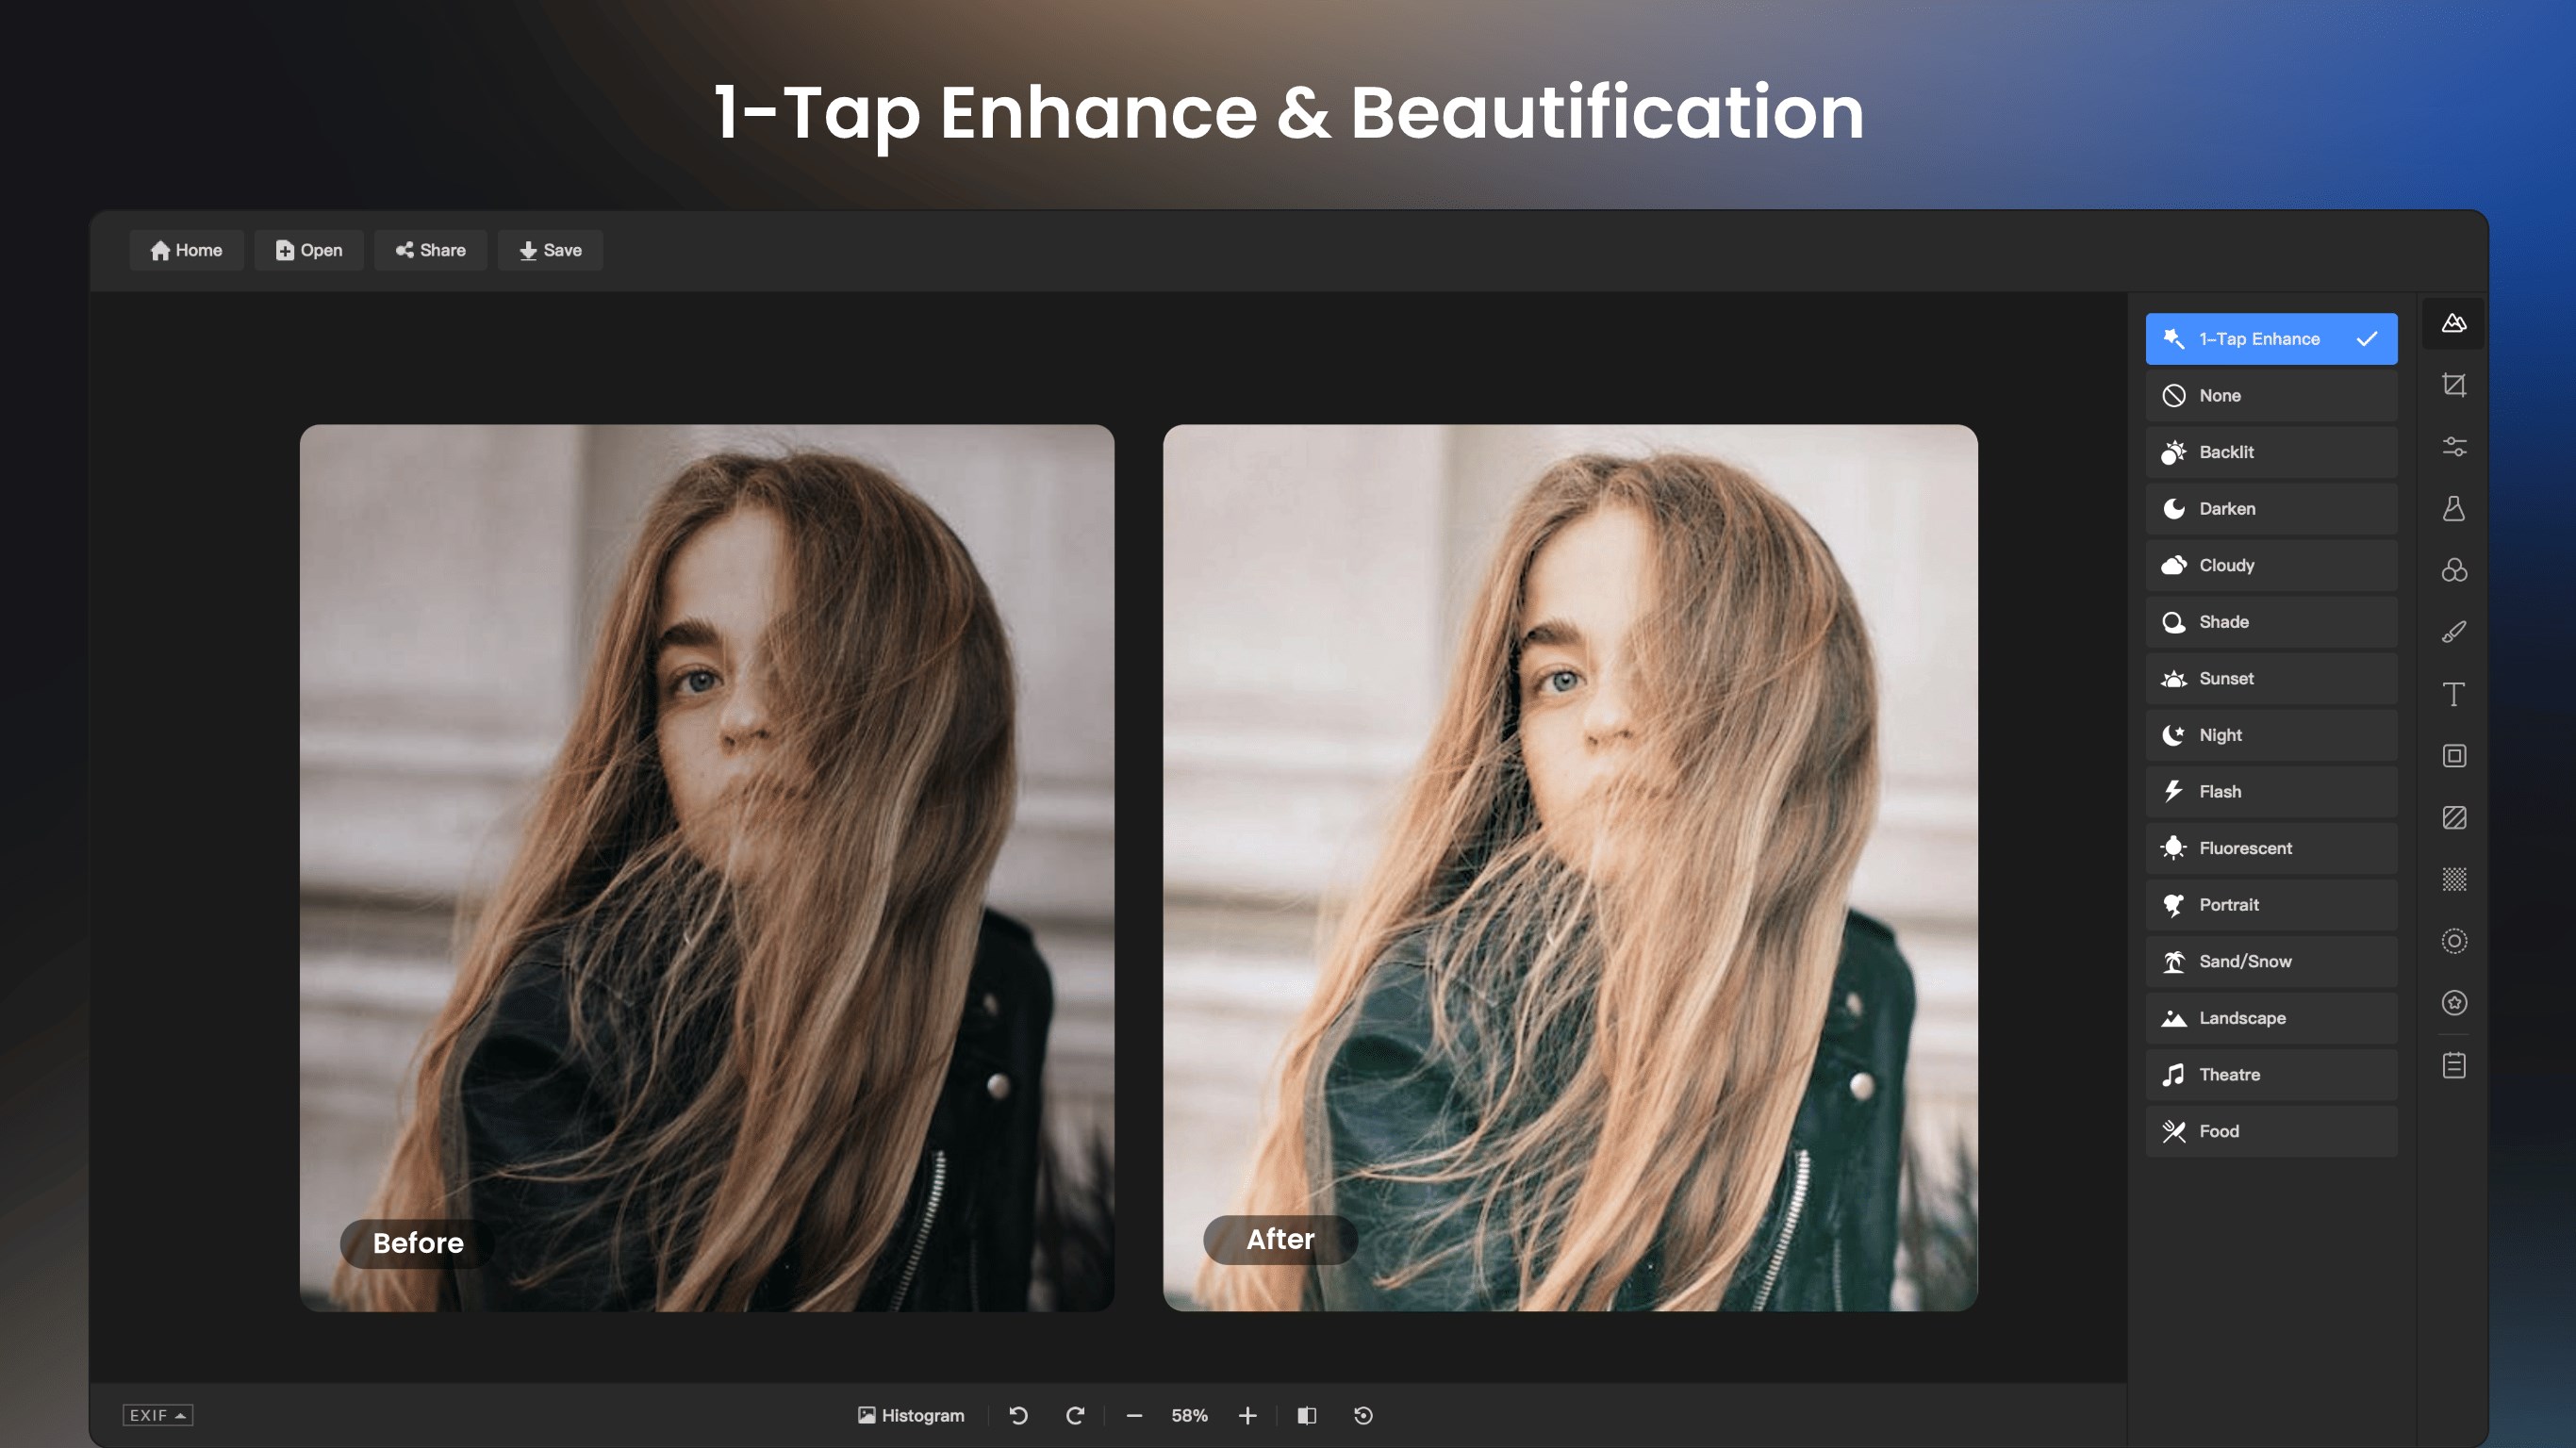Screen dimensions: 2576x1448
Task: Select the Frame tool in the sidebar
Action: (x=2453, y=755)
